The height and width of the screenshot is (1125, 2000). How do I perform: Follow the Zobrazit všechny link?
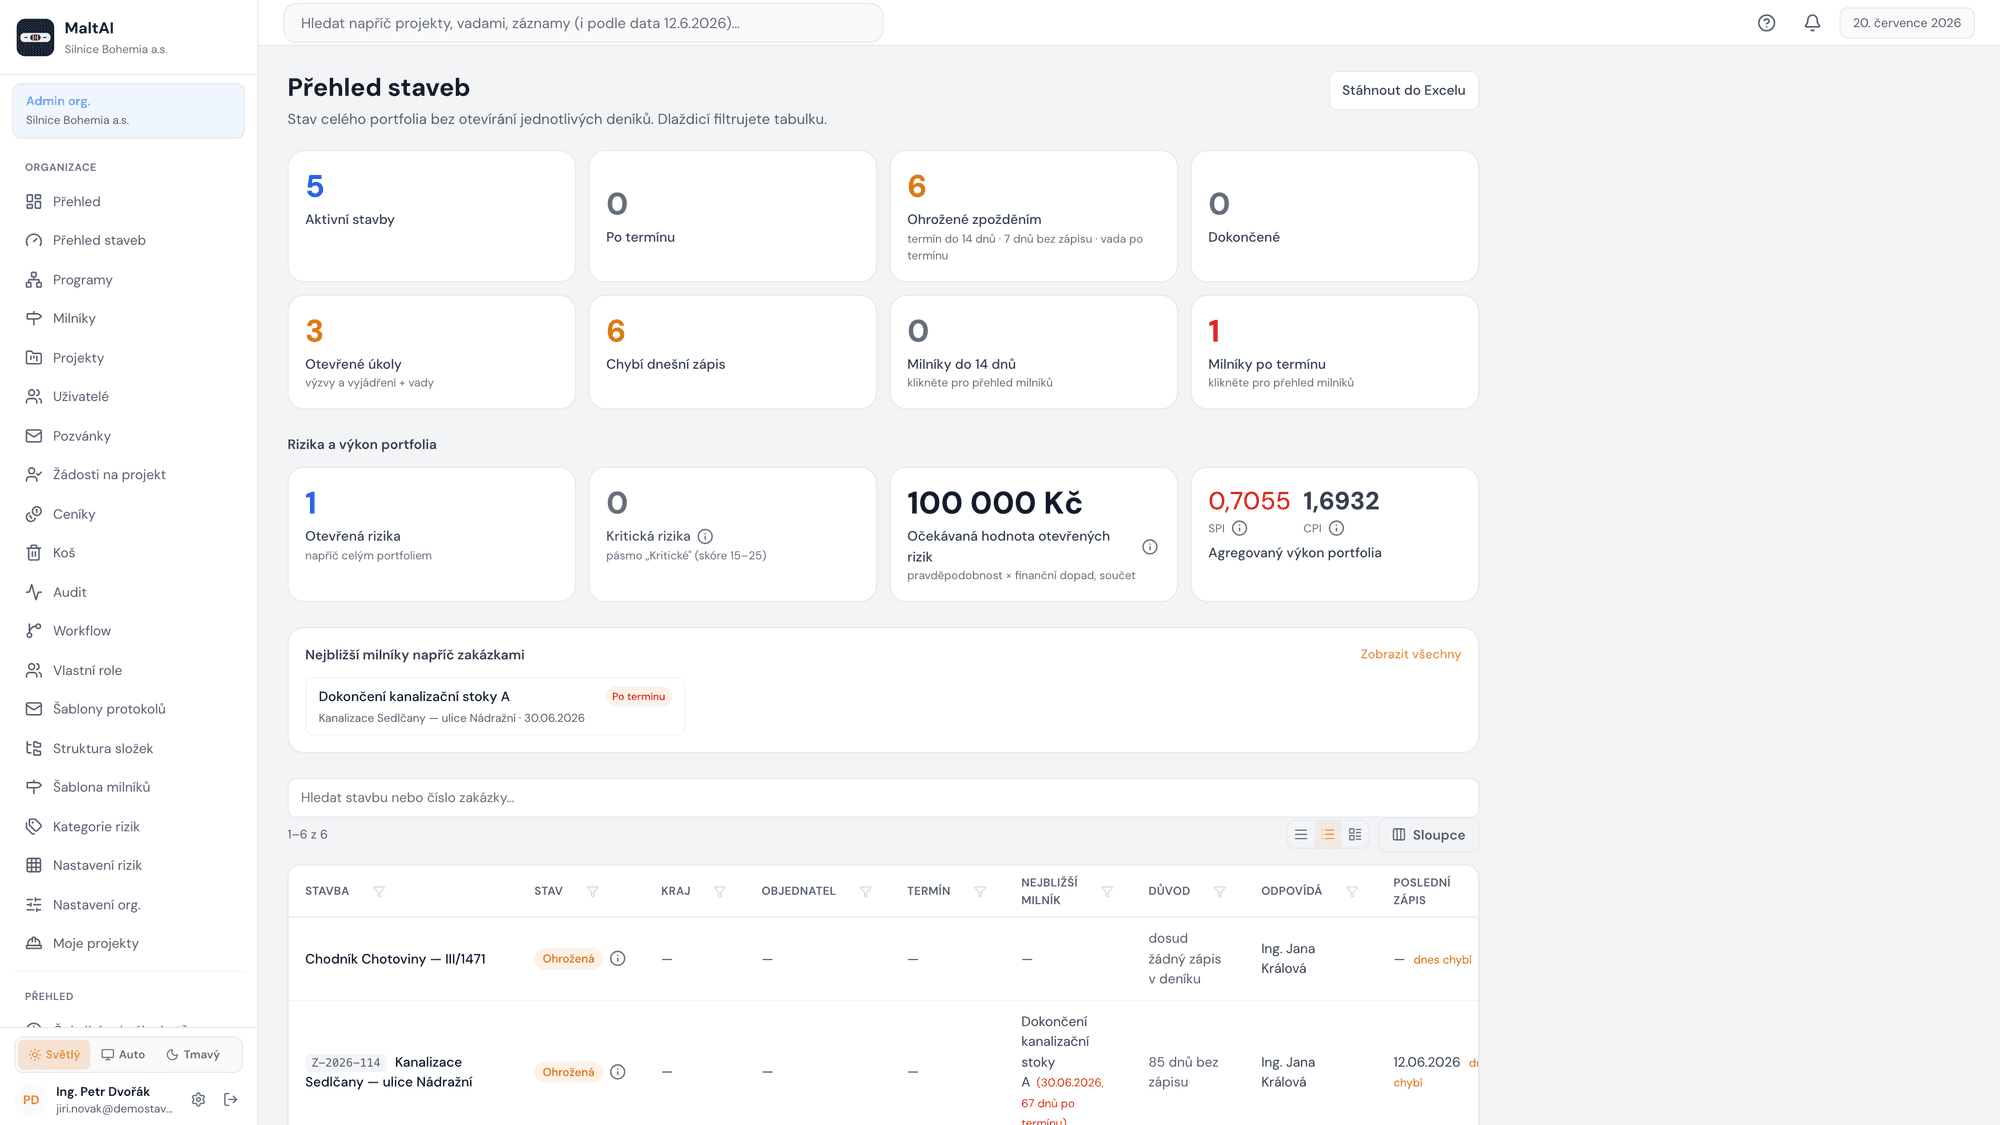1410,654
